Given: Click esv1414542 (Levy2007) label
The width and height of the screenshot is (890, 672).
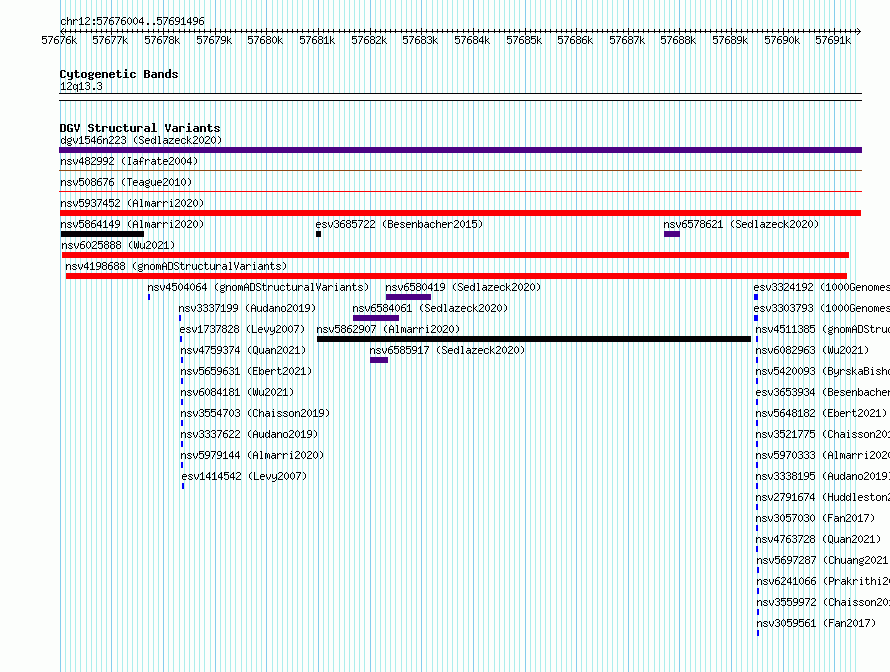Looking at the screenshot, I should click(244, 476).
